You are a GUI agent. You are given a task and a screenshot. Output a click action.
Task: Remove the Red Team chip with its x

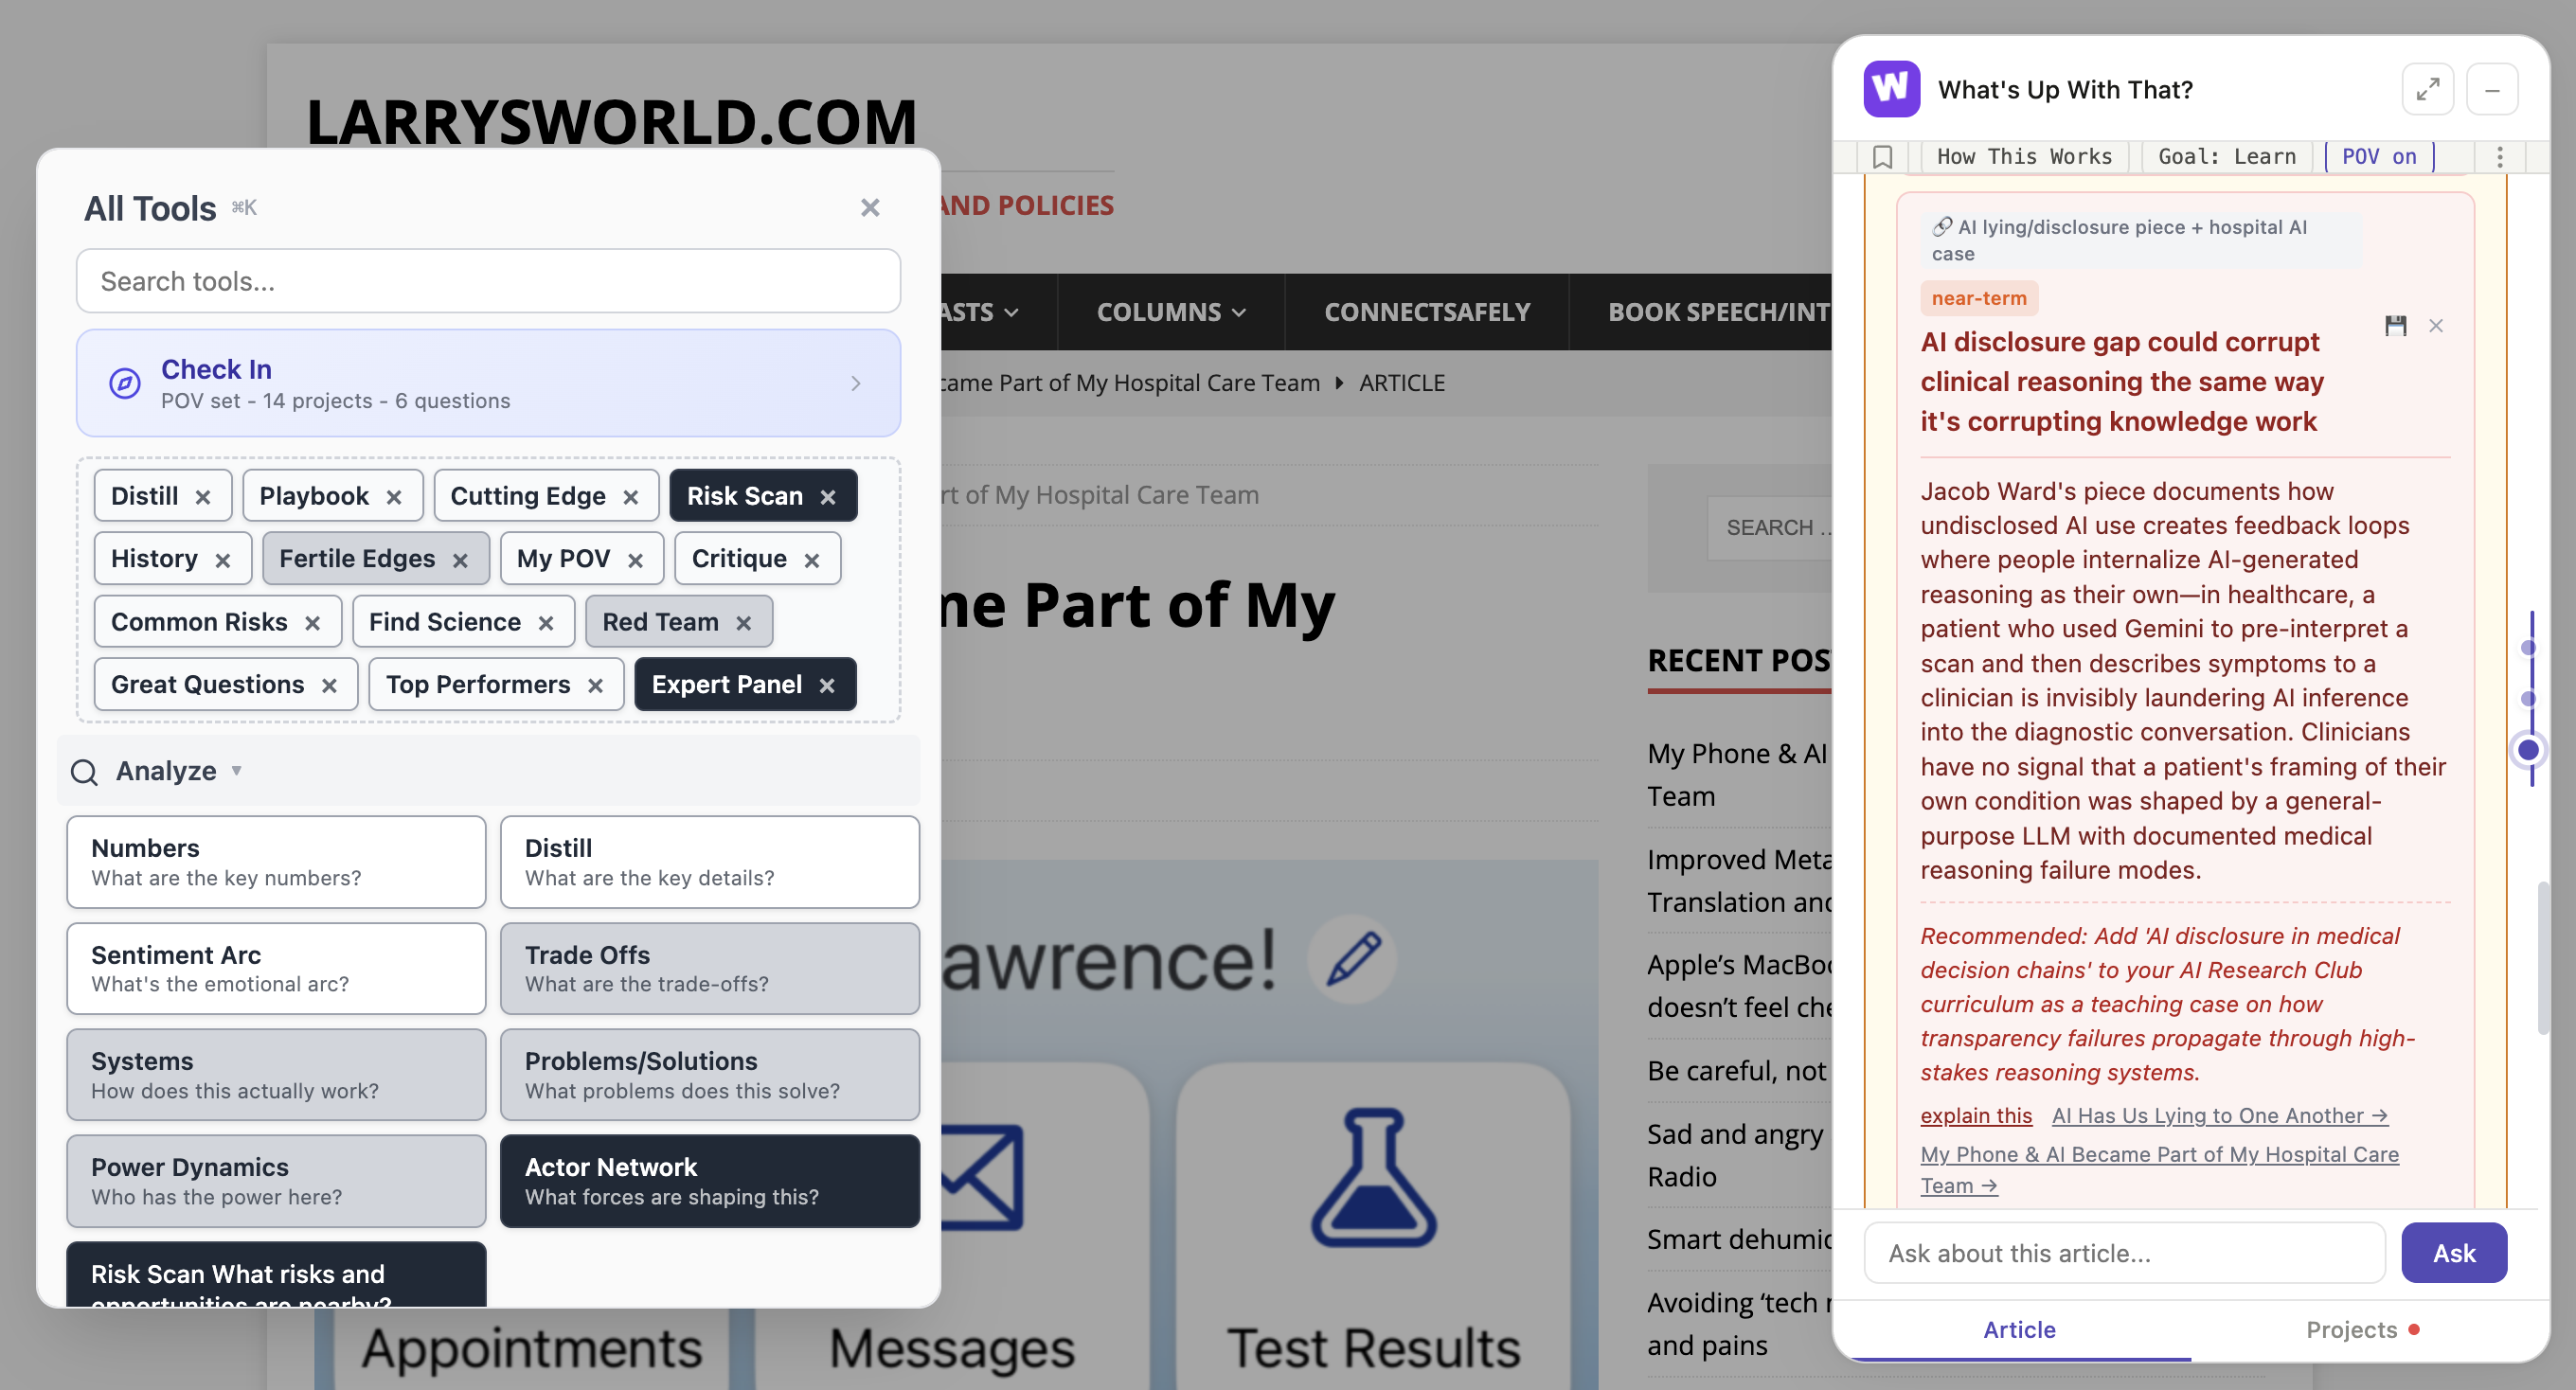pyautogui.click(x=743, y=623)
